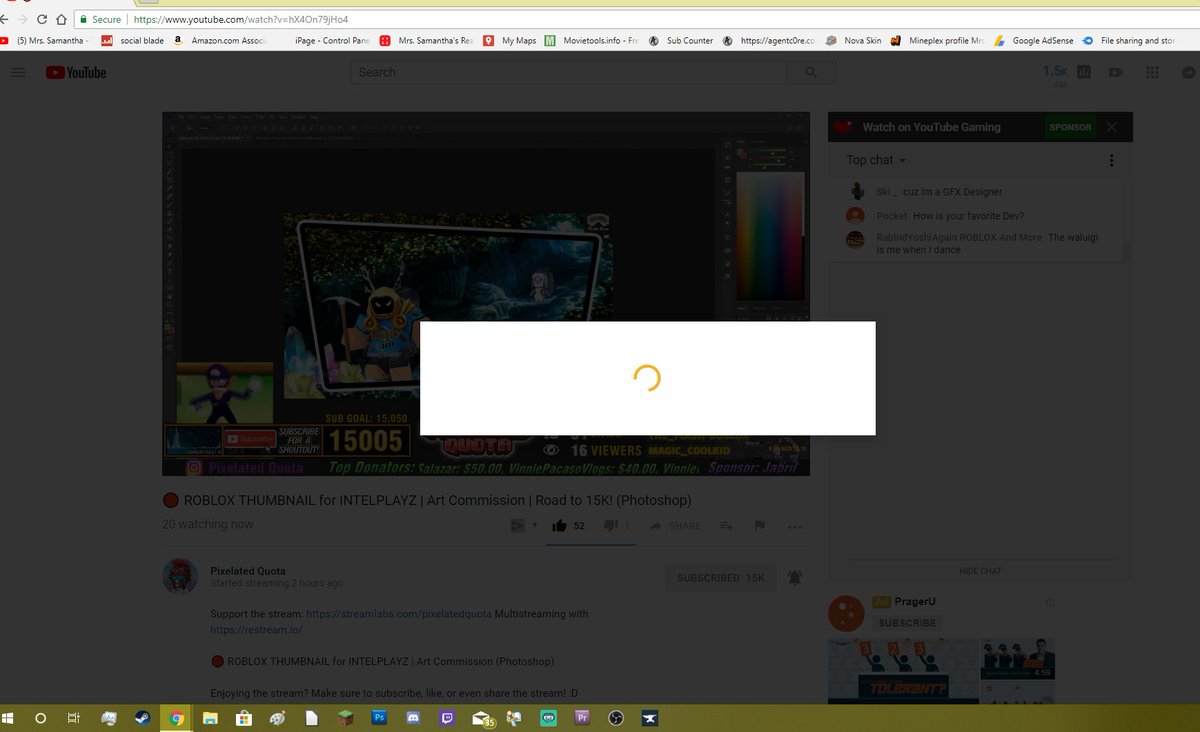This screenshot has width=1200, height=732.
Task: Click HIDE CHAT
Action: pos(980,571)
